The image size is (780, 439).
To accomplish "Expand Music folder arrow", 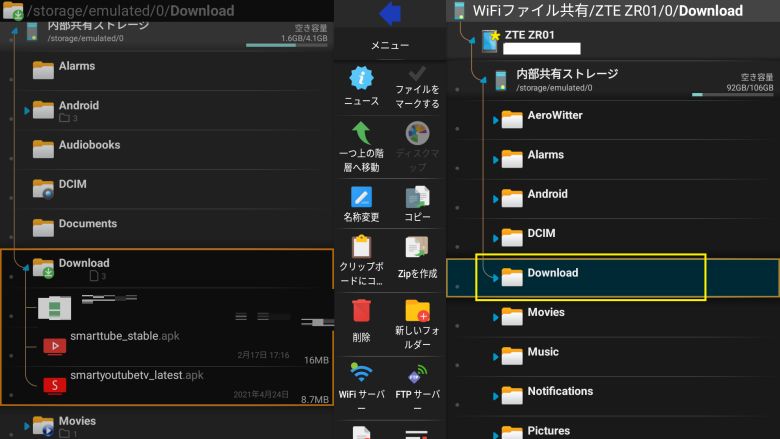I will pos(495,356).
